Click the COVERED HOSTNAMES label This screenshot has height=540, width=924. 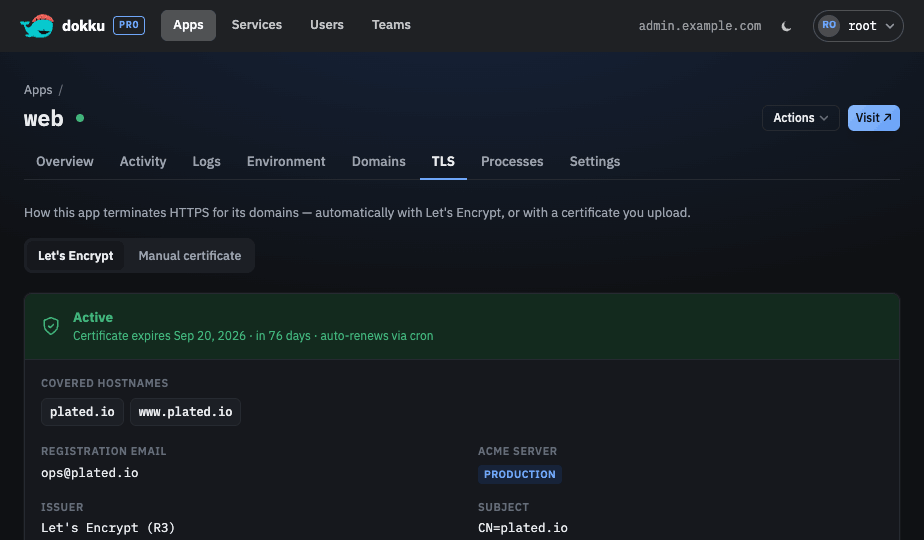coord(105,383)
